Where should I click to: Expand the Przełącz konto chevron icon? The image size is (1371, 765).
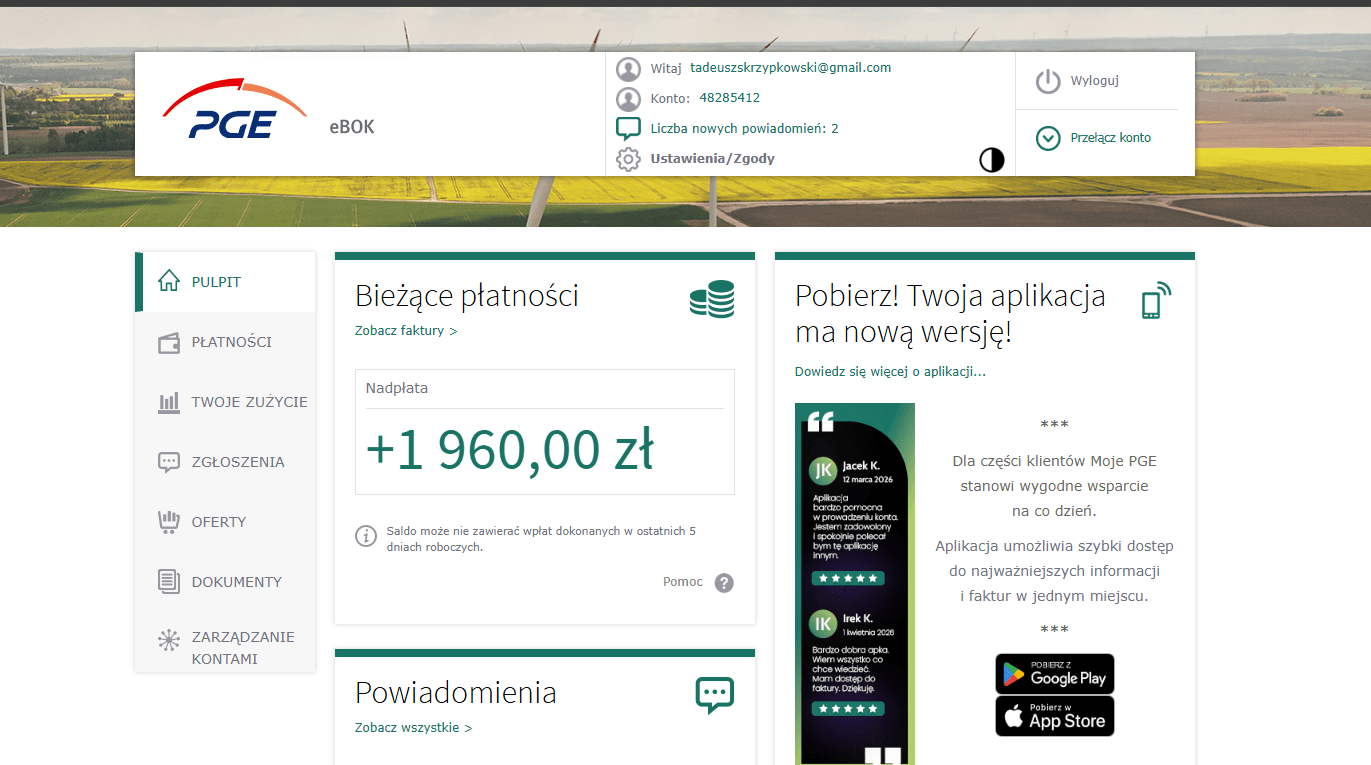pyautogui.click(x=1048, y=138)
